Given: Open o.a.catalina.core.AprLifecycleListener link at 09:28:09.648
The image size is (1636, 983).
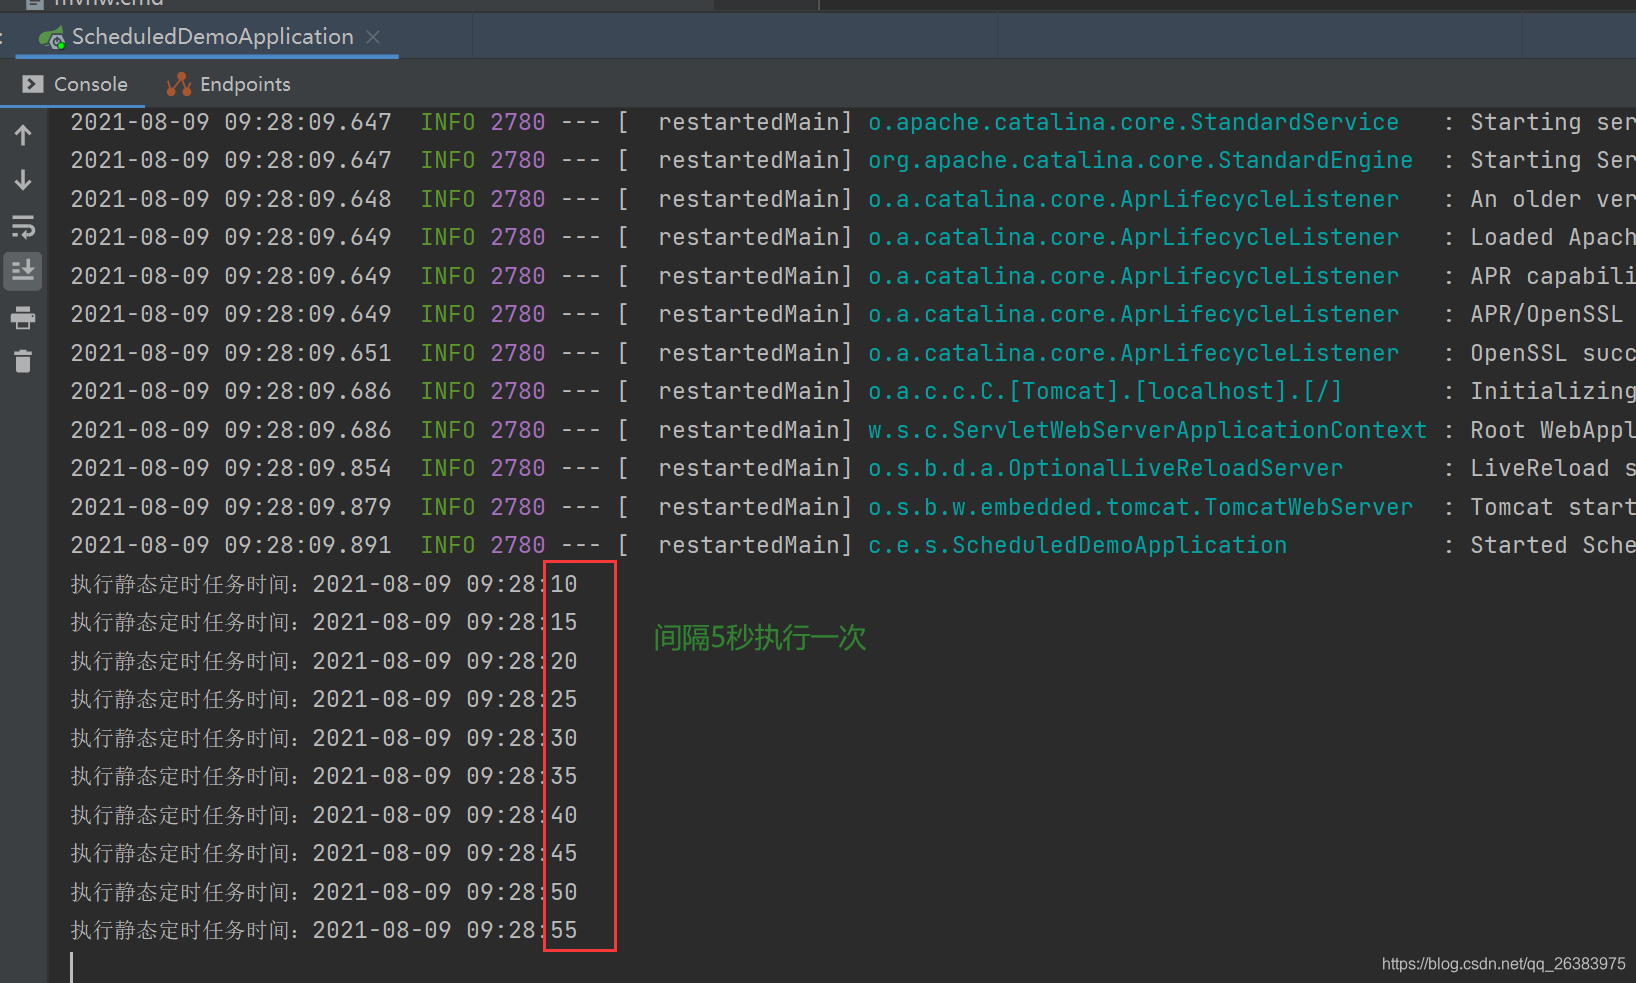Looking at the screenshot, I should [x=1133, y=199].
